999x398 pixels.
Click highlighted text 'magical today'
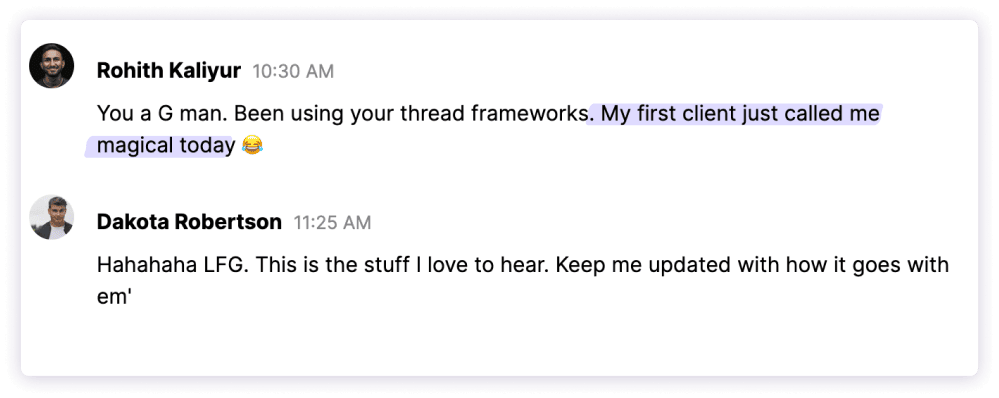click(166, 146)
